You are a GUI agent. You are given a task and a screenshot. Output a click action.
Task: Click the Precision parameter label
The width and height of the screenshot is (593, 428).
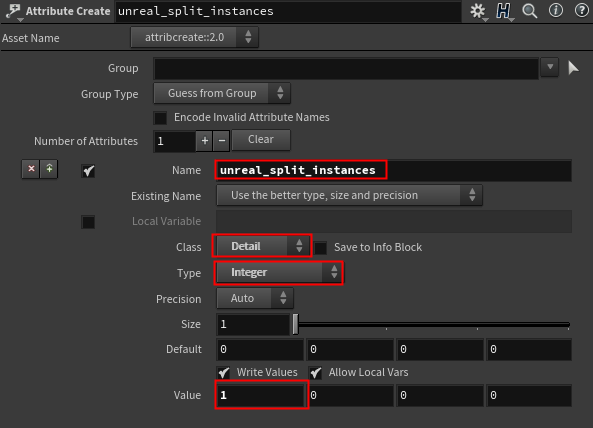click(179, 299)
